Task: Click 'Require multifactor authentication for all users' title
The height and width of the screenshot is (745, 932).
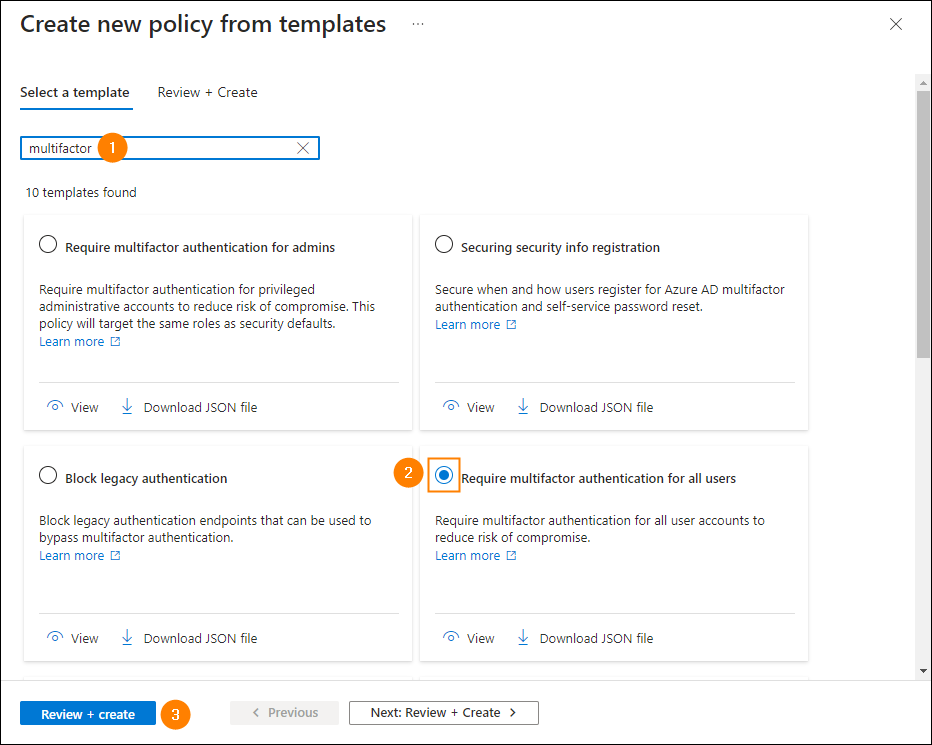Action: (599, 479)
